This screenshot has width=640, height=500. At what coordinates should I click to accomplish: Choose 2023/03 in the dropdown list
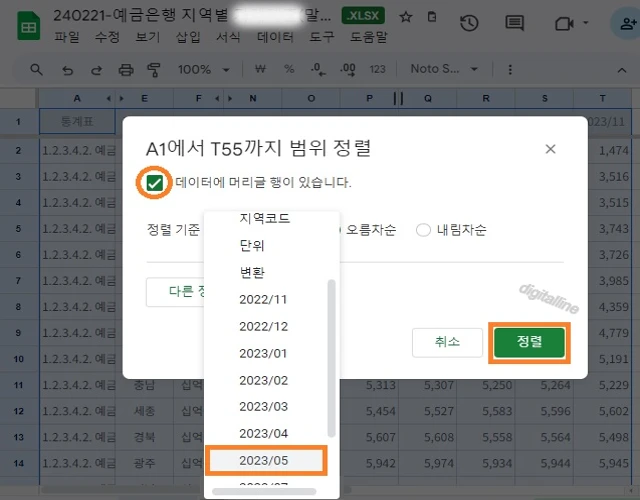(265, 407)
